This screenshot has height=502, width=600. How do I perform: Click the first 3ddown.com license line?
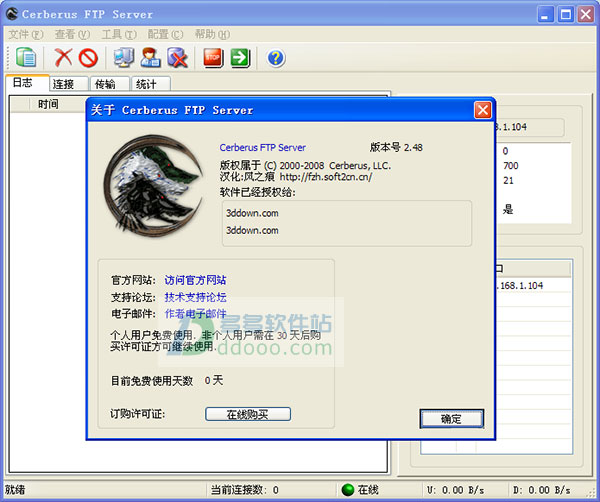252,213
